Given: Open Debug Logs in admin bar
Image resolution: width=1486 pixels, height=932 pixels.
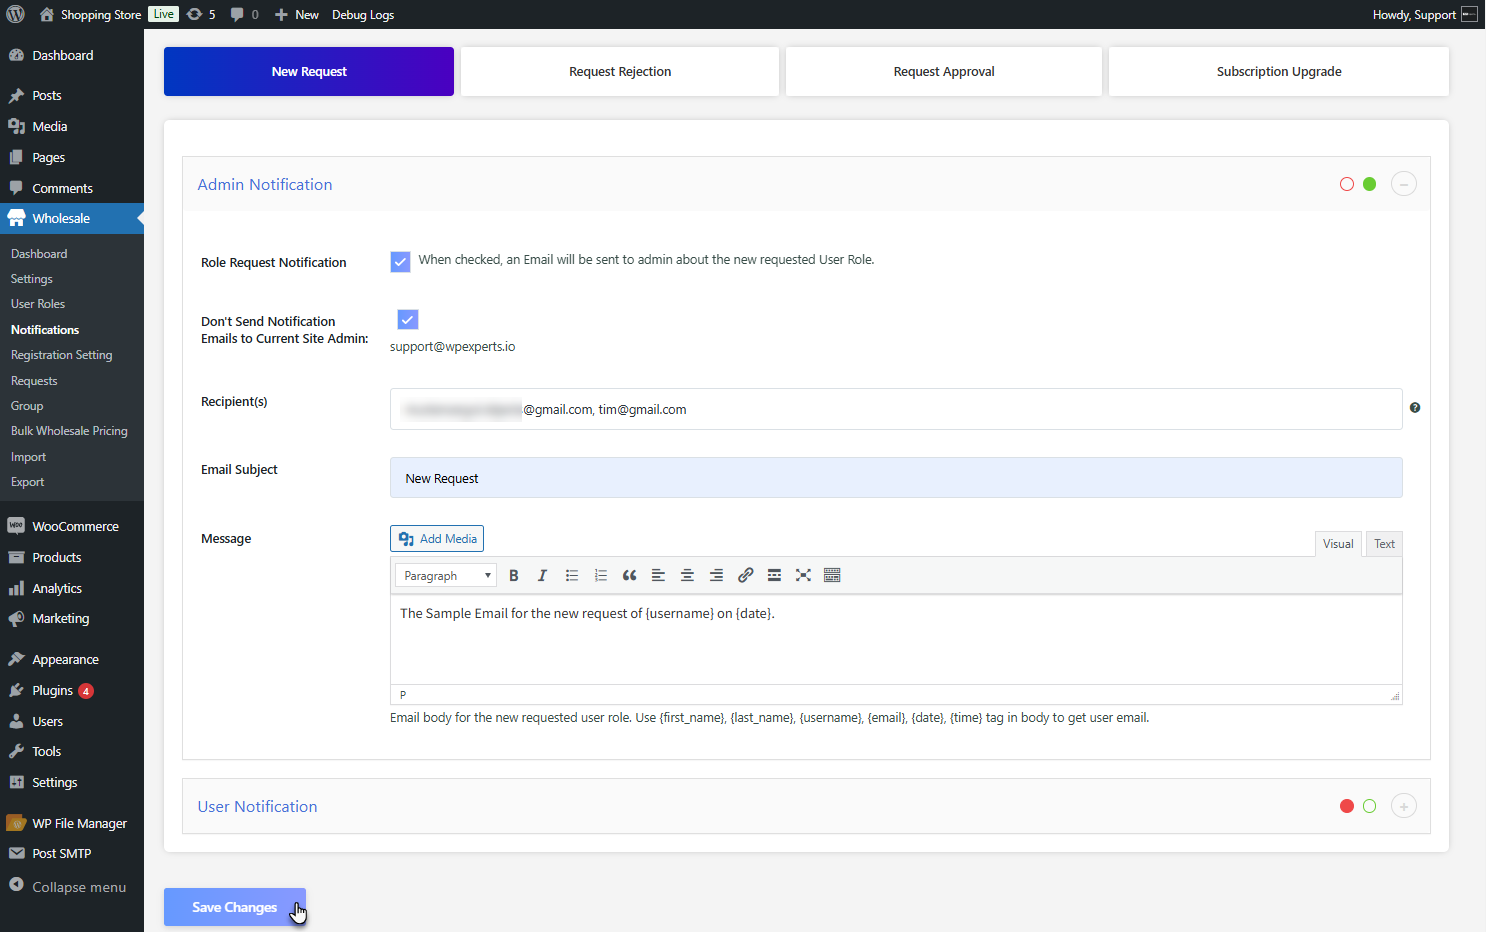Looking at the screenshot, I should tap(363, 14).
